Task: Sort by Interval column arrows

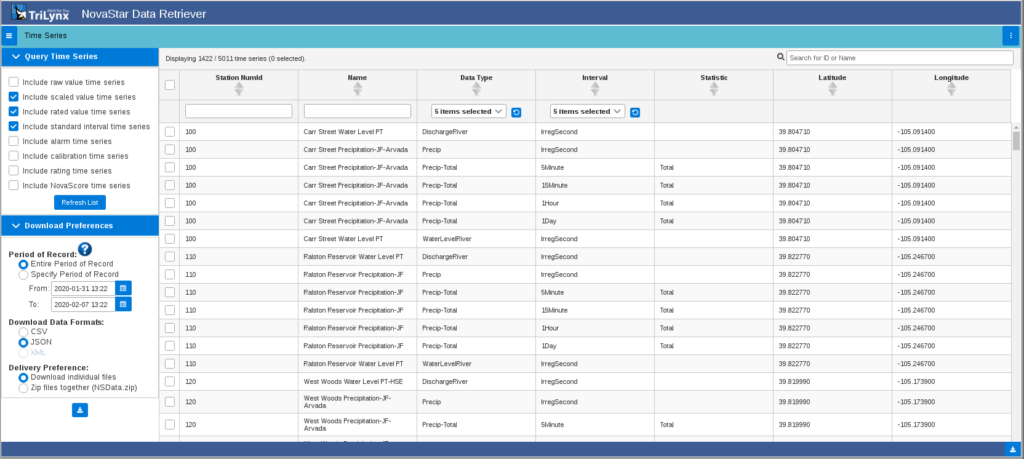Action: (x=595, y=89)
